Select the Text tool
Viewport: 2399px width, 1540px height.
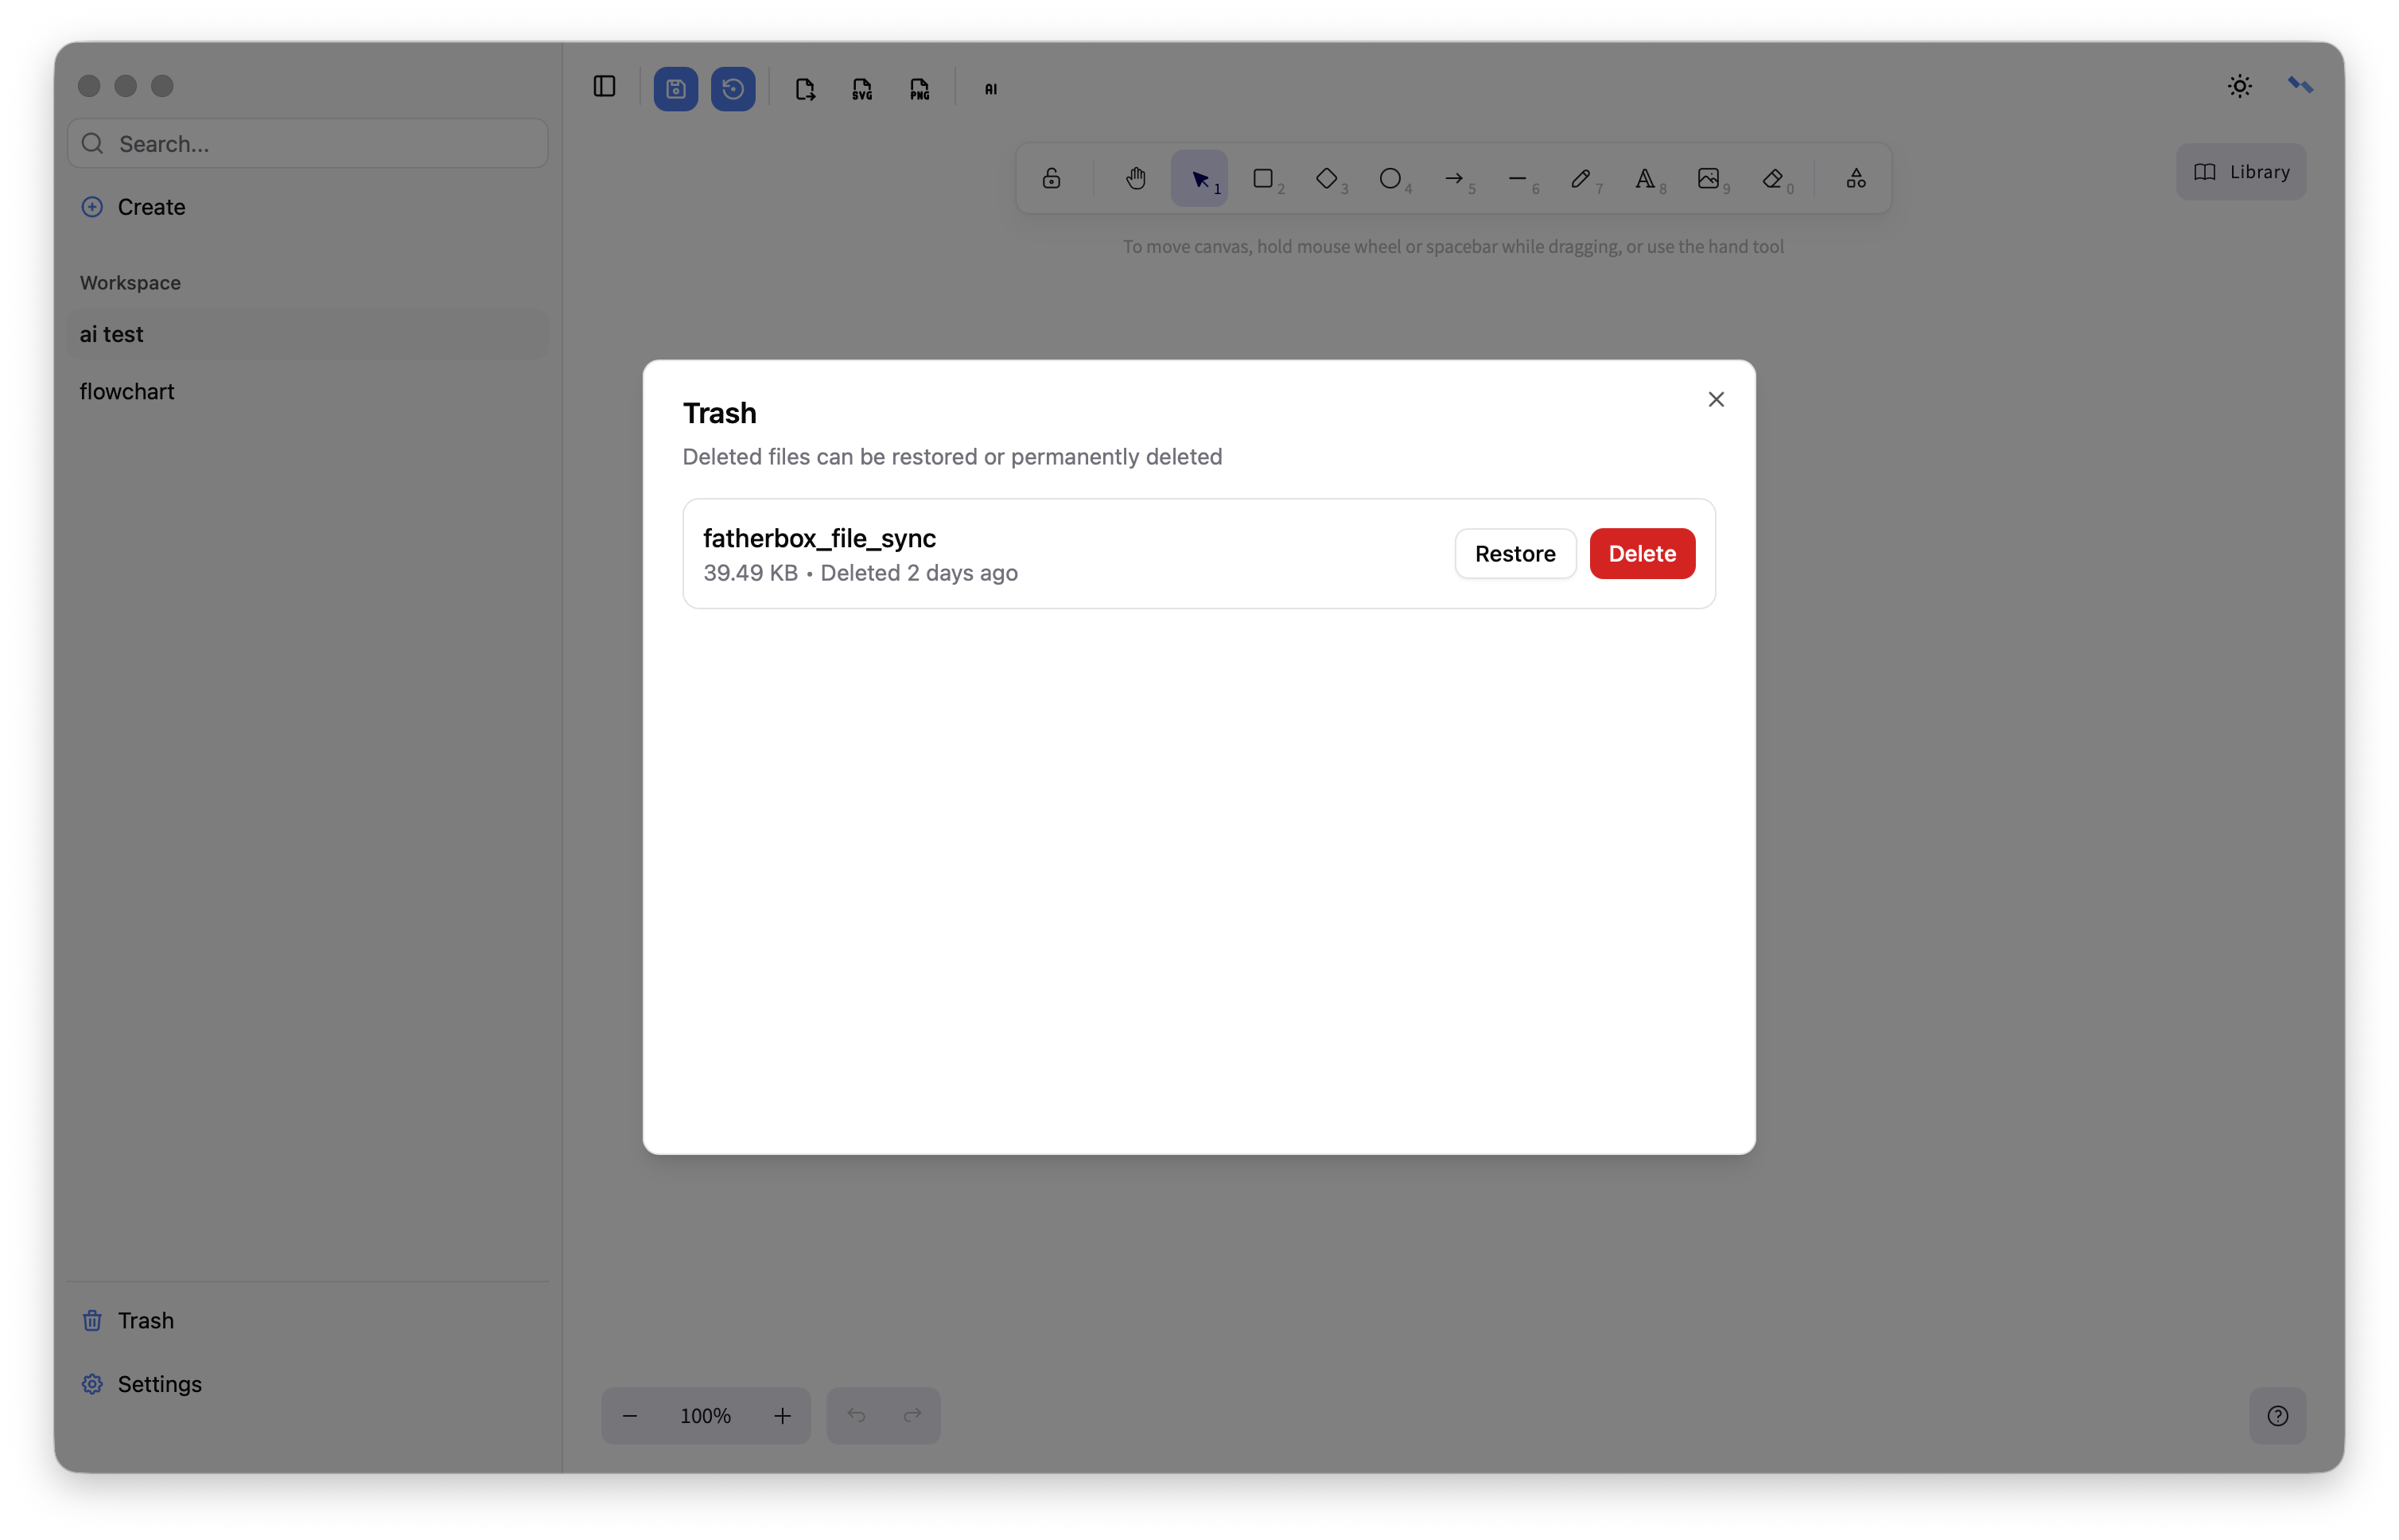pos(1646,179)
